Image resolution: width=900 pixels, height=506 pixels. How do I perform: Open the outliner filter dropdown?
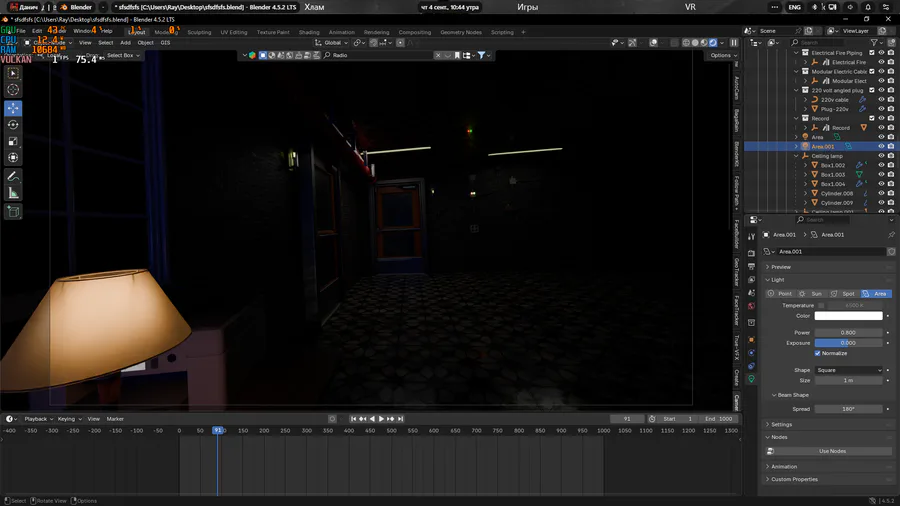[877, 42]
